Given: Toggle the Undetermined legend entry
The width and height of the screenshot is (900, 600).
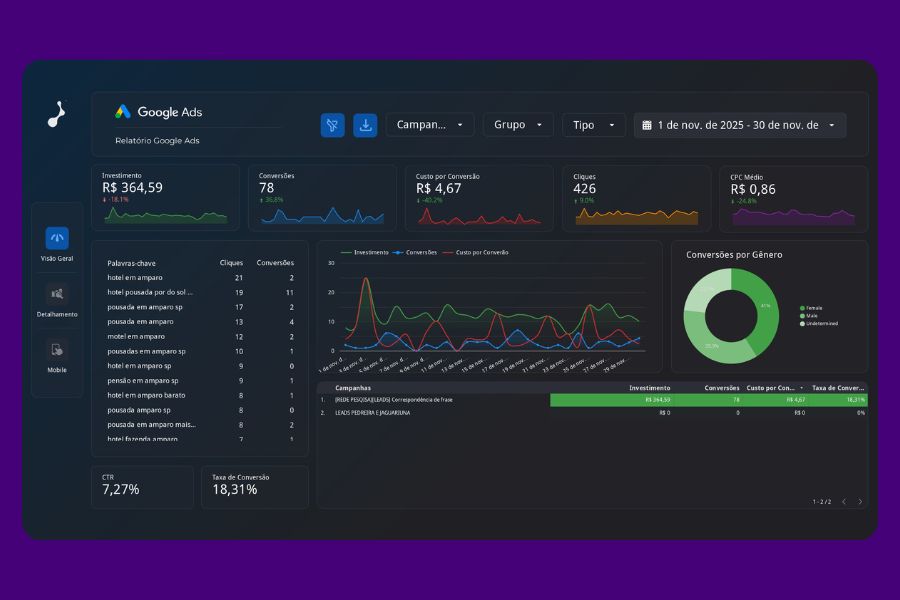Looking at the screenshot, I should [819, 324].
